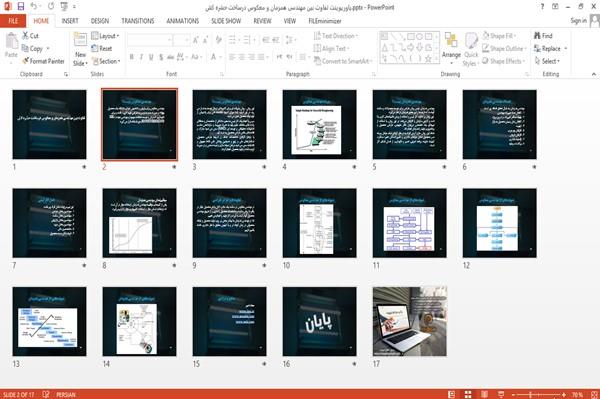600x399 pixels.
Task: Toggle text Shadow formatting
Action: coord(161,57)
